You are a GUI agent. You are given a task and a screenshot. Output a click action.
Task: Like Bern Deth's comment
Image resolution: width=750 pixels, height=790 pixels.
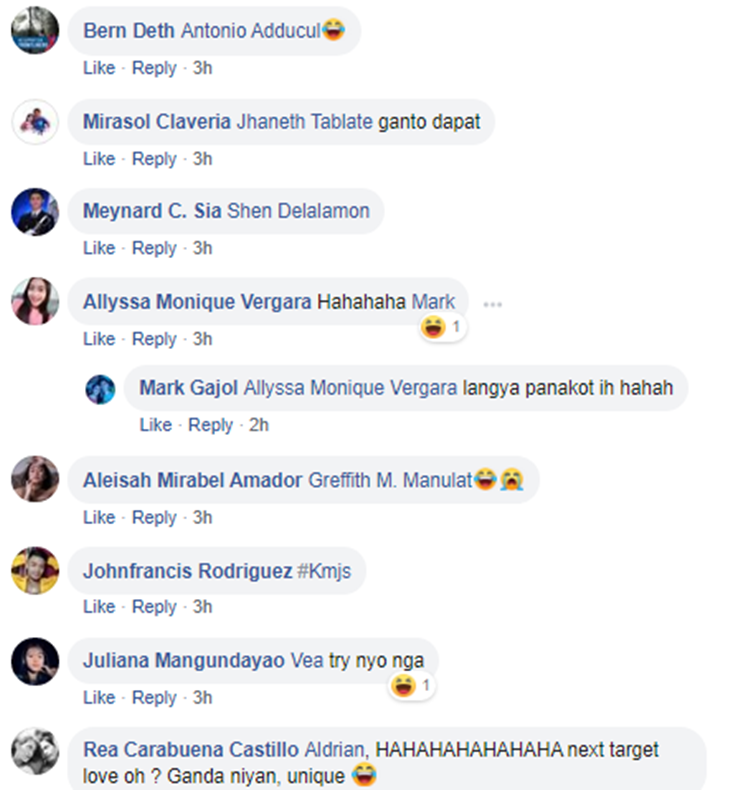(99, 68)
